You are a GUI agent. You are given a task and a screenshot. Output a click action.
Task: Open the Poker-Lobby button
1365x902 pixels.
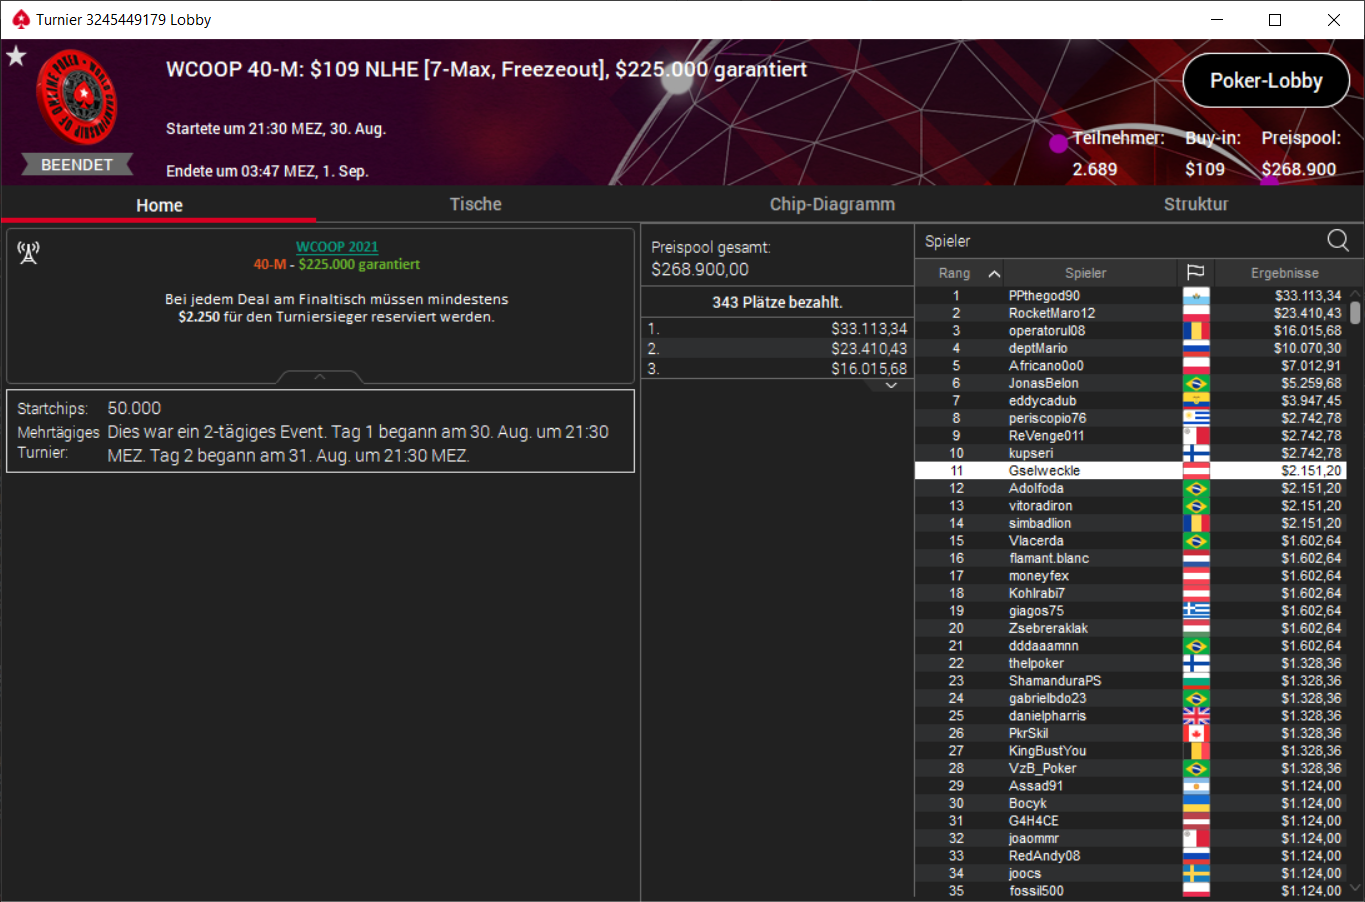point(1266,81)
